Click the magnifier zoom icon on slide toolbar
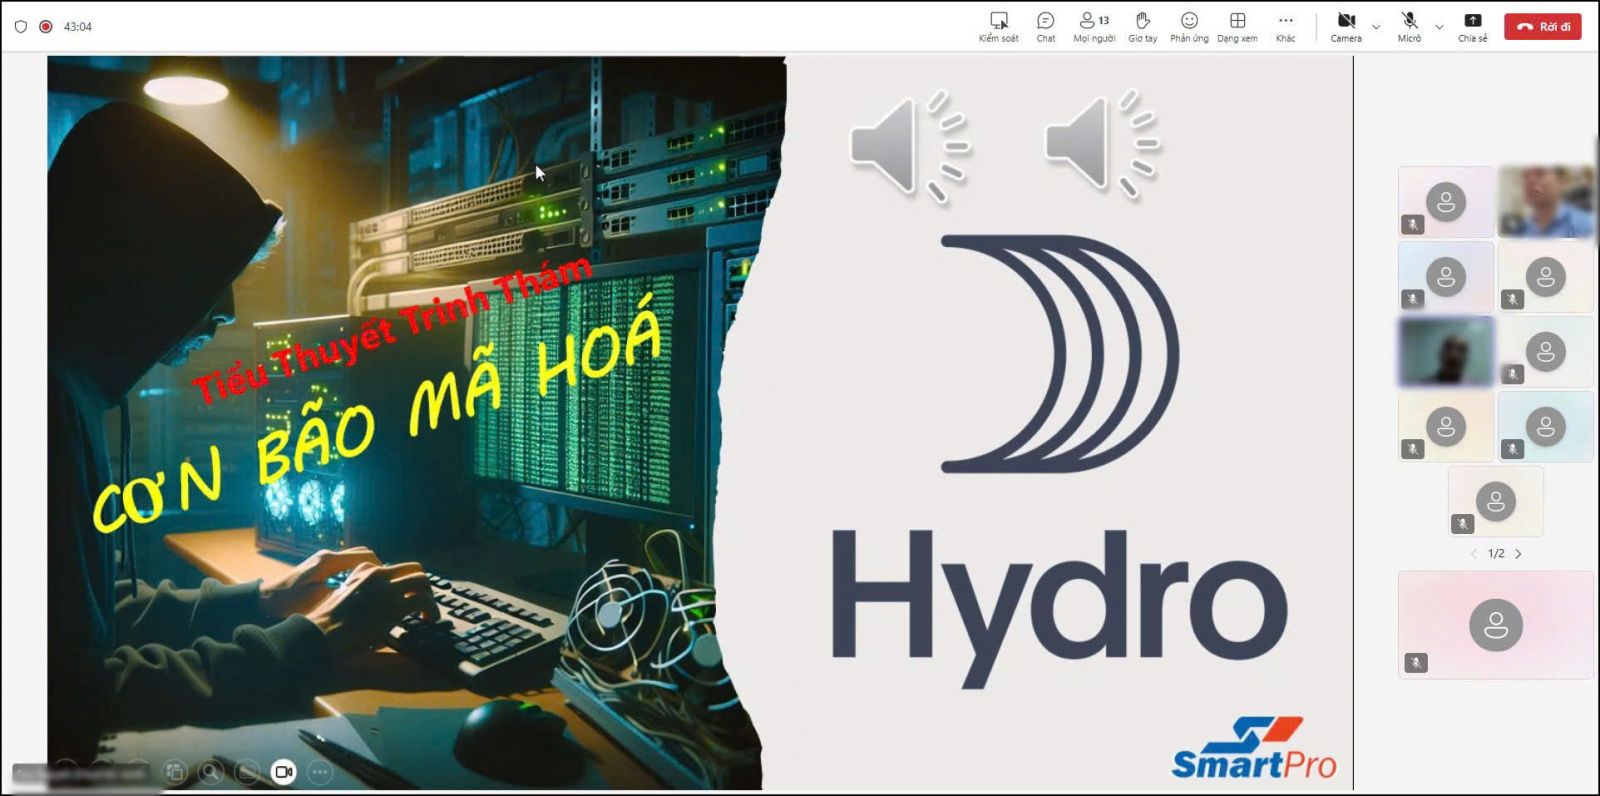 211,771
